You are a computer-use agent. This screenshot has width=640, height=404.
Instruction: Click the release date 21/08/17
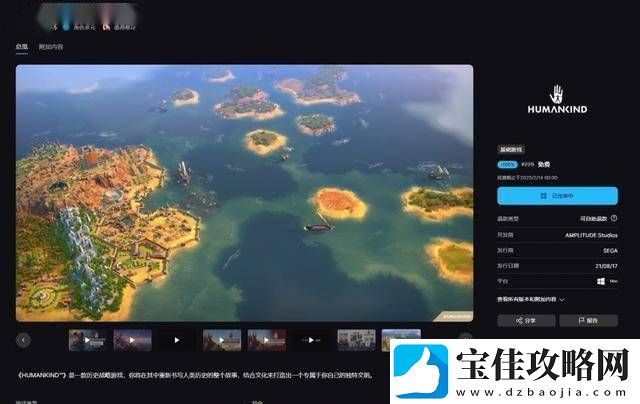[x=606, y=266]
